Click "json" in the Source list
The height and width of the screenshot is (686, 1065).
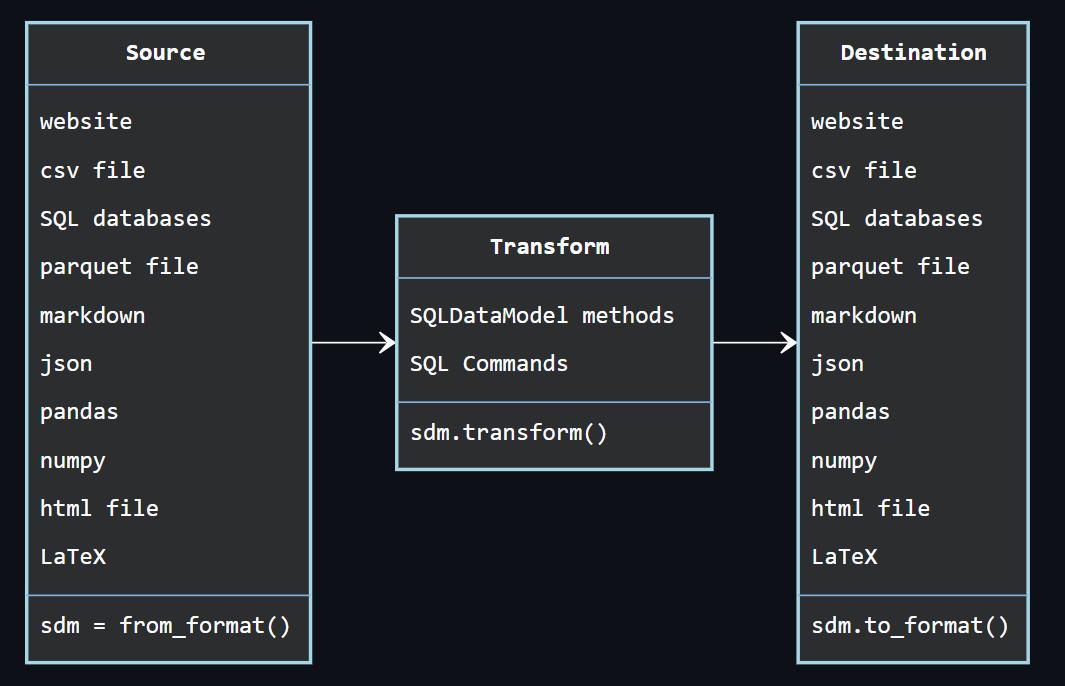coord(66,363)
